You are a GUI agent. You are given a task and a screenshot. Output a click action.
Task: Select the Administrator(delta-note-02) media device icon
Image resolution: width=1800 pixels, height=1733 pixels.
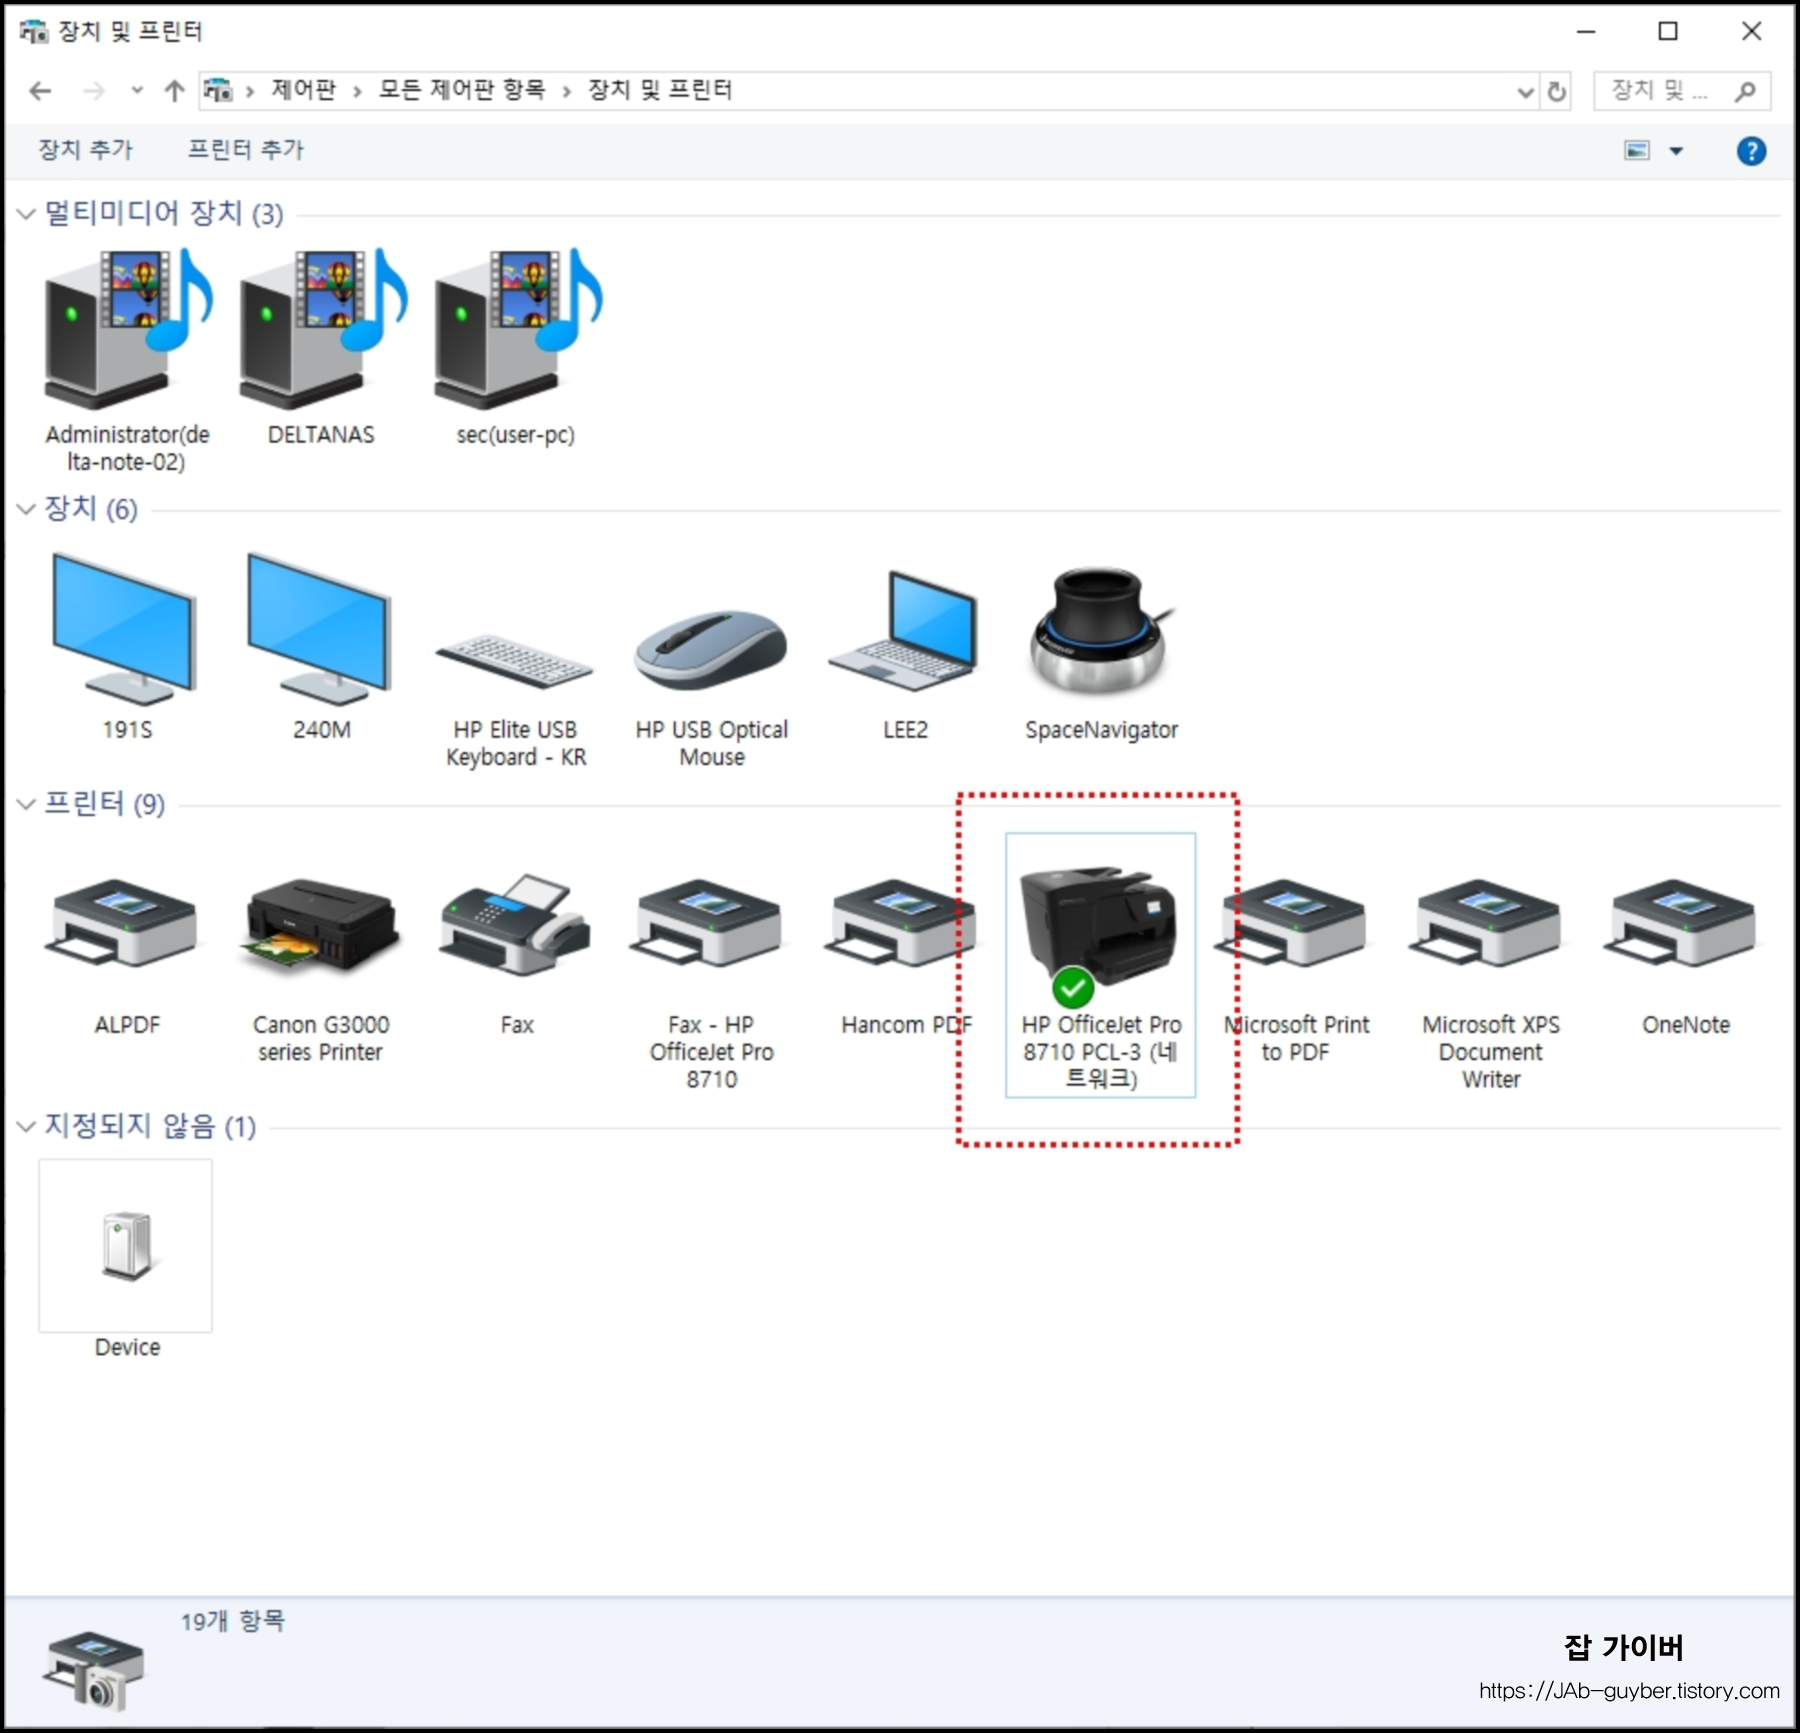128,330
